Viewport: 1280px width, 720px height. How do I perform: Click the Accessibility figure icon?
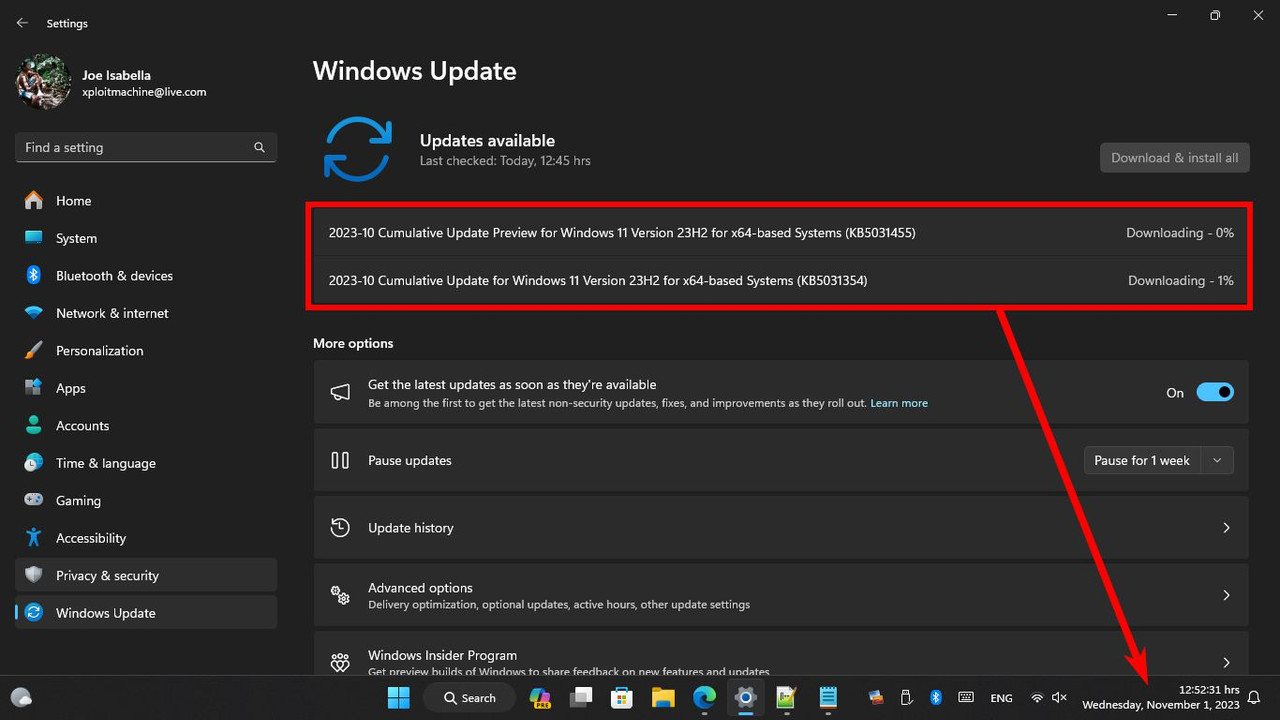[34, 538]
